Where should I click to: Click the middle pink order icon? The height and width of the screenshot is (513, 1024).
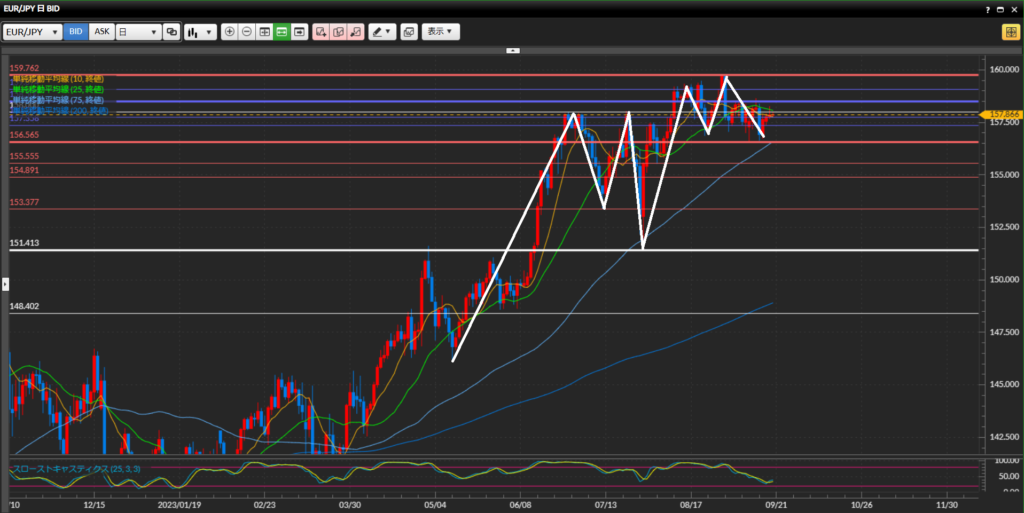coord(338,32)
